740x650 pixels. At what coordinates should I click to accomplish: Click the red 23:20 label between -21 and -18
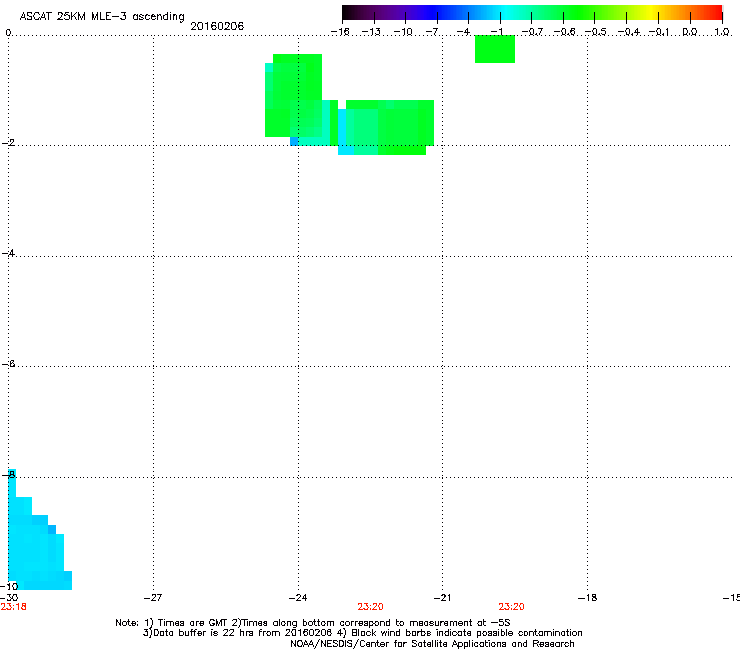pos(512,607)
